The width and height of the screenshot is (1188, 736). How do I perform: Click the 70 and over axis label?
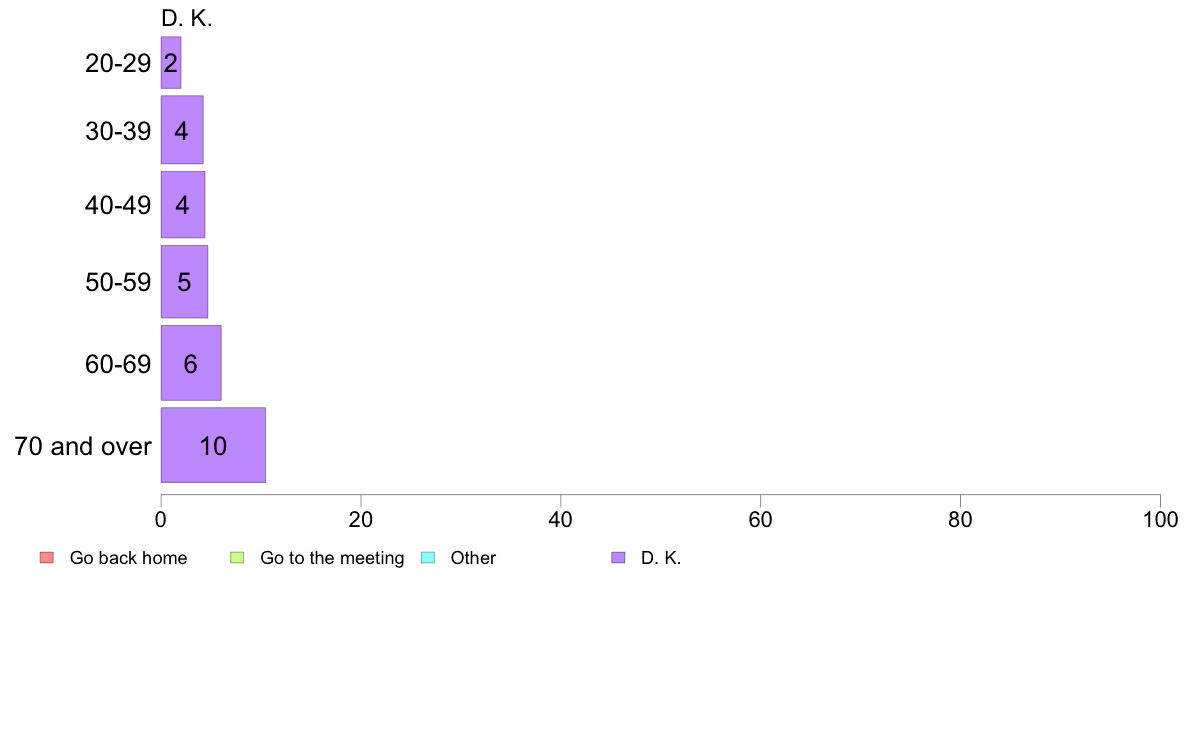(83, 446)
